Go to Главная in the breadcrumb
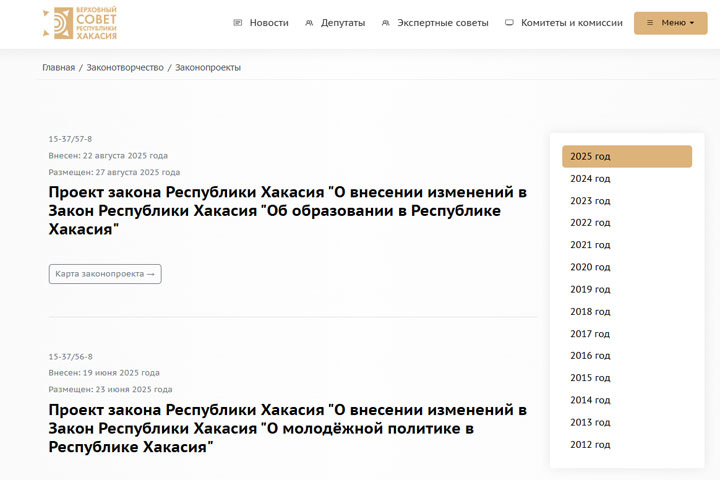This screenshot has height=480, width=720. point(58,68)
